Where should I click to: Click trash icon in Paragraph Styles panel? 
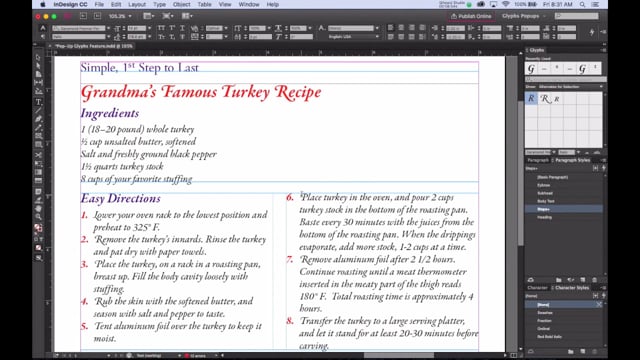[x=594, y=280]
